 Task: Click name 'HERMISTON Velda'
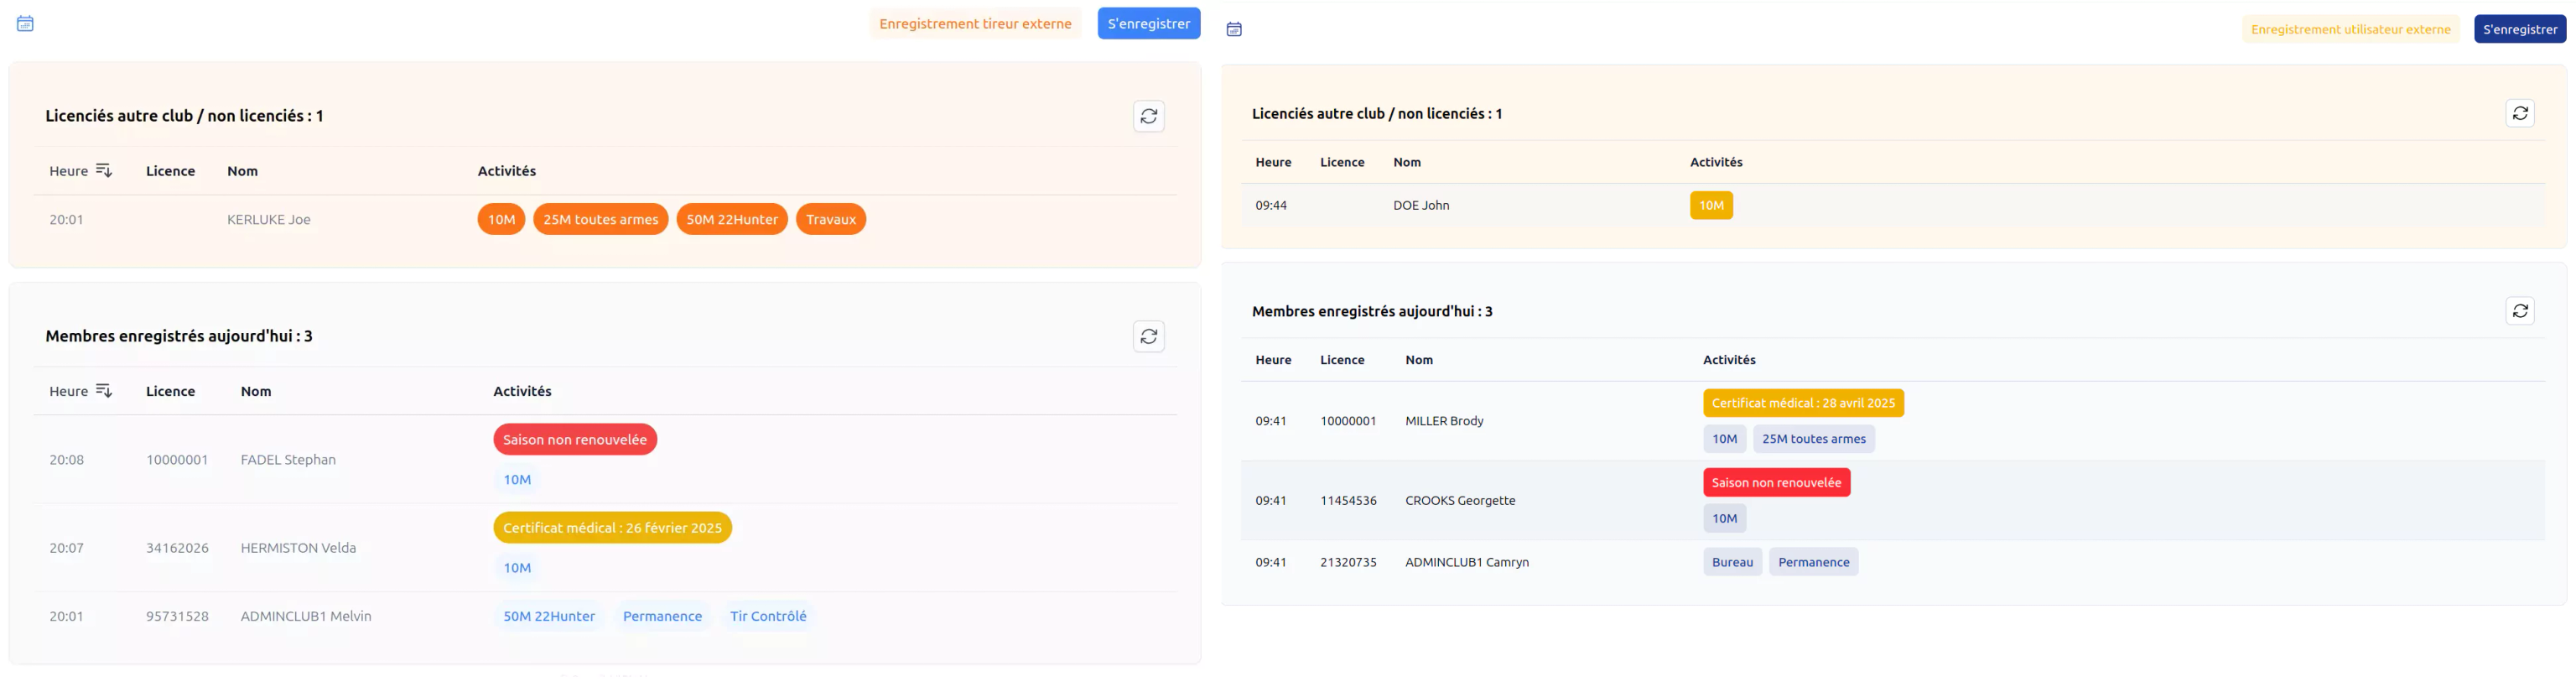click(x=298, y=548)
